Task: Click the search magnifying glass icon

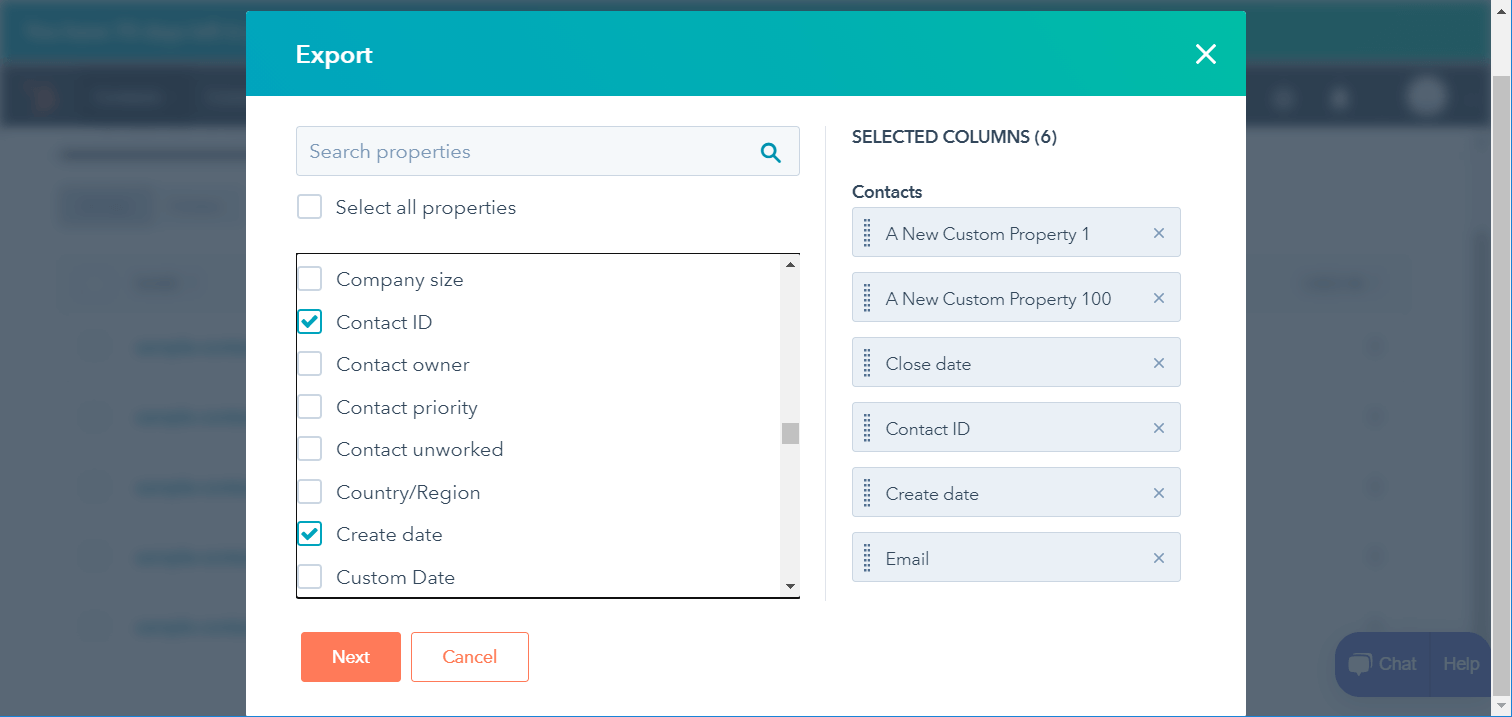Action: click(770, 151)
